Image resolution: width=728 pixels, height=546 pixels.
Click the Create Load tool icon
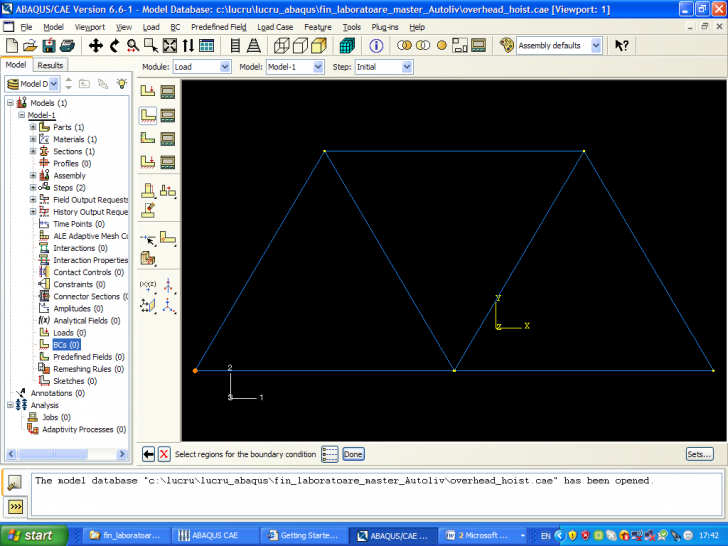(x=148, y=91)
